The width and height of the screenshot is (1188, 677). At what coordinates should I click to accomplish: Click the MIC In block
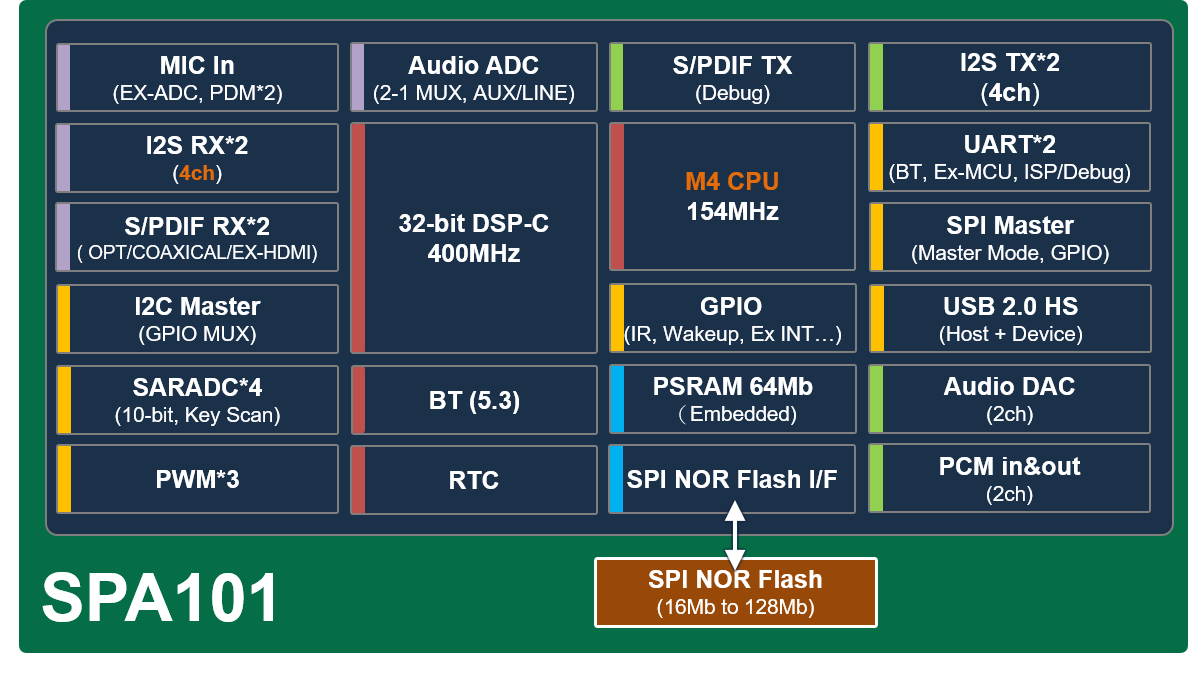[x=197, y=78]
